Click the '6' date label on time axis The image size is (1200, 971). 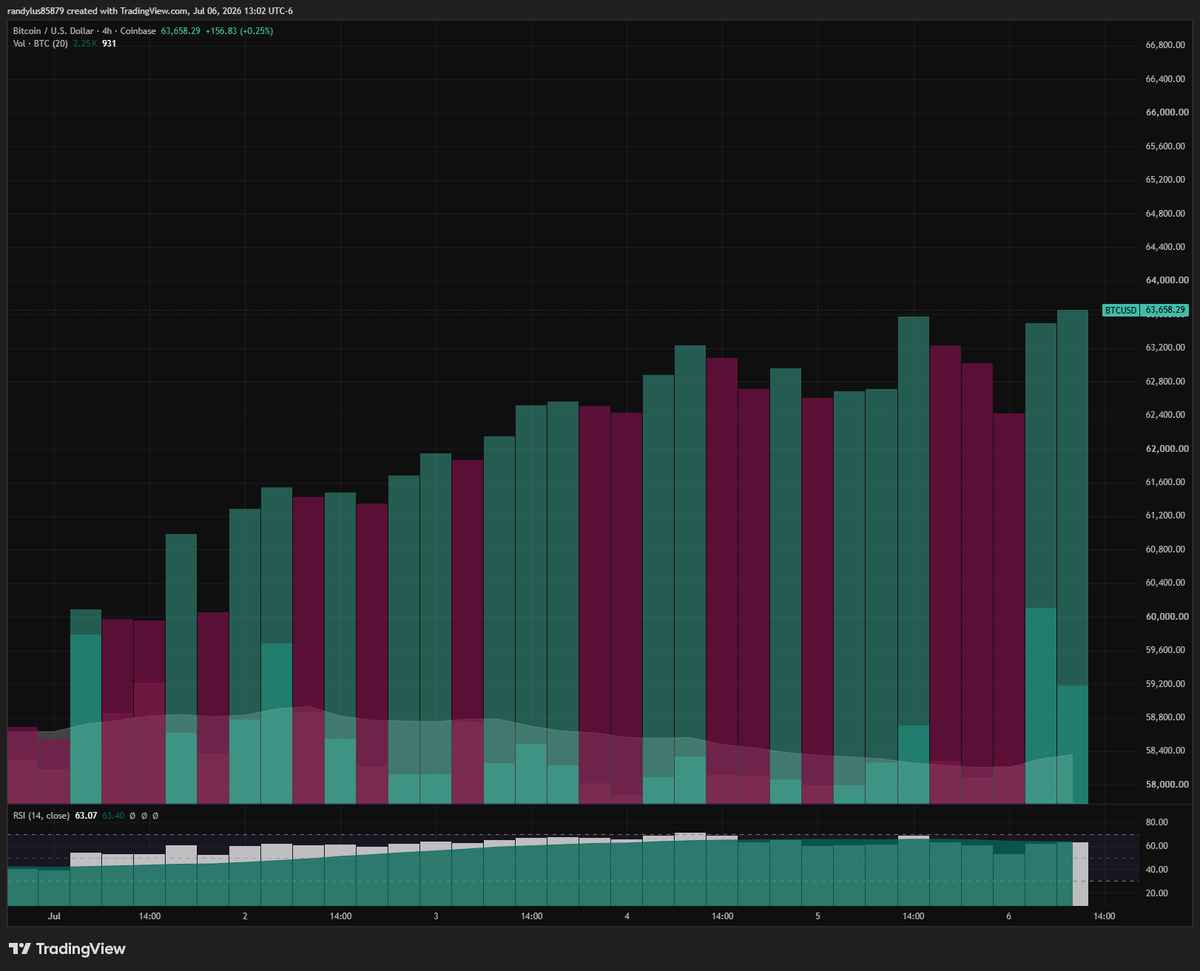click(x=1009, y=916)
